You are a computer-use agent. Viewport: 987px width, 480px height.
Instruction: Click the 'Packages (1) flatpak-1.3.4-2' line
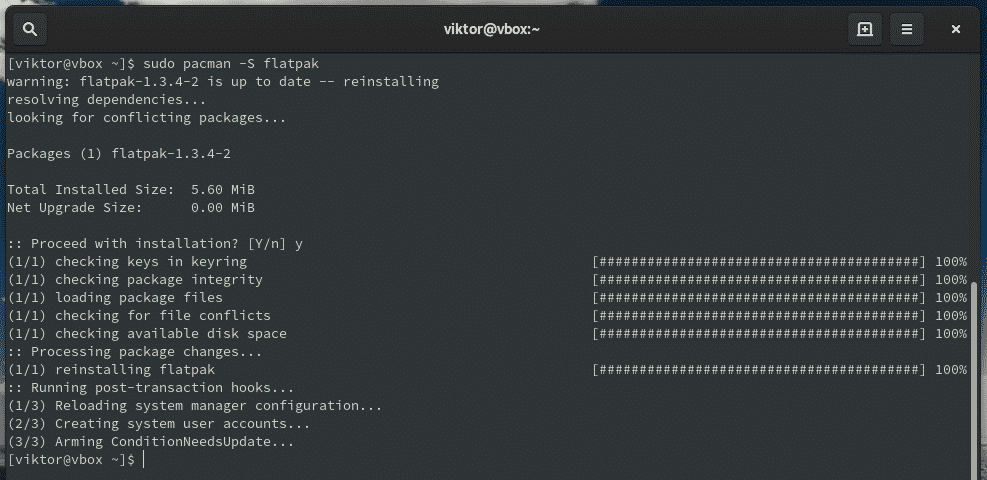click(x=119, y=153)
